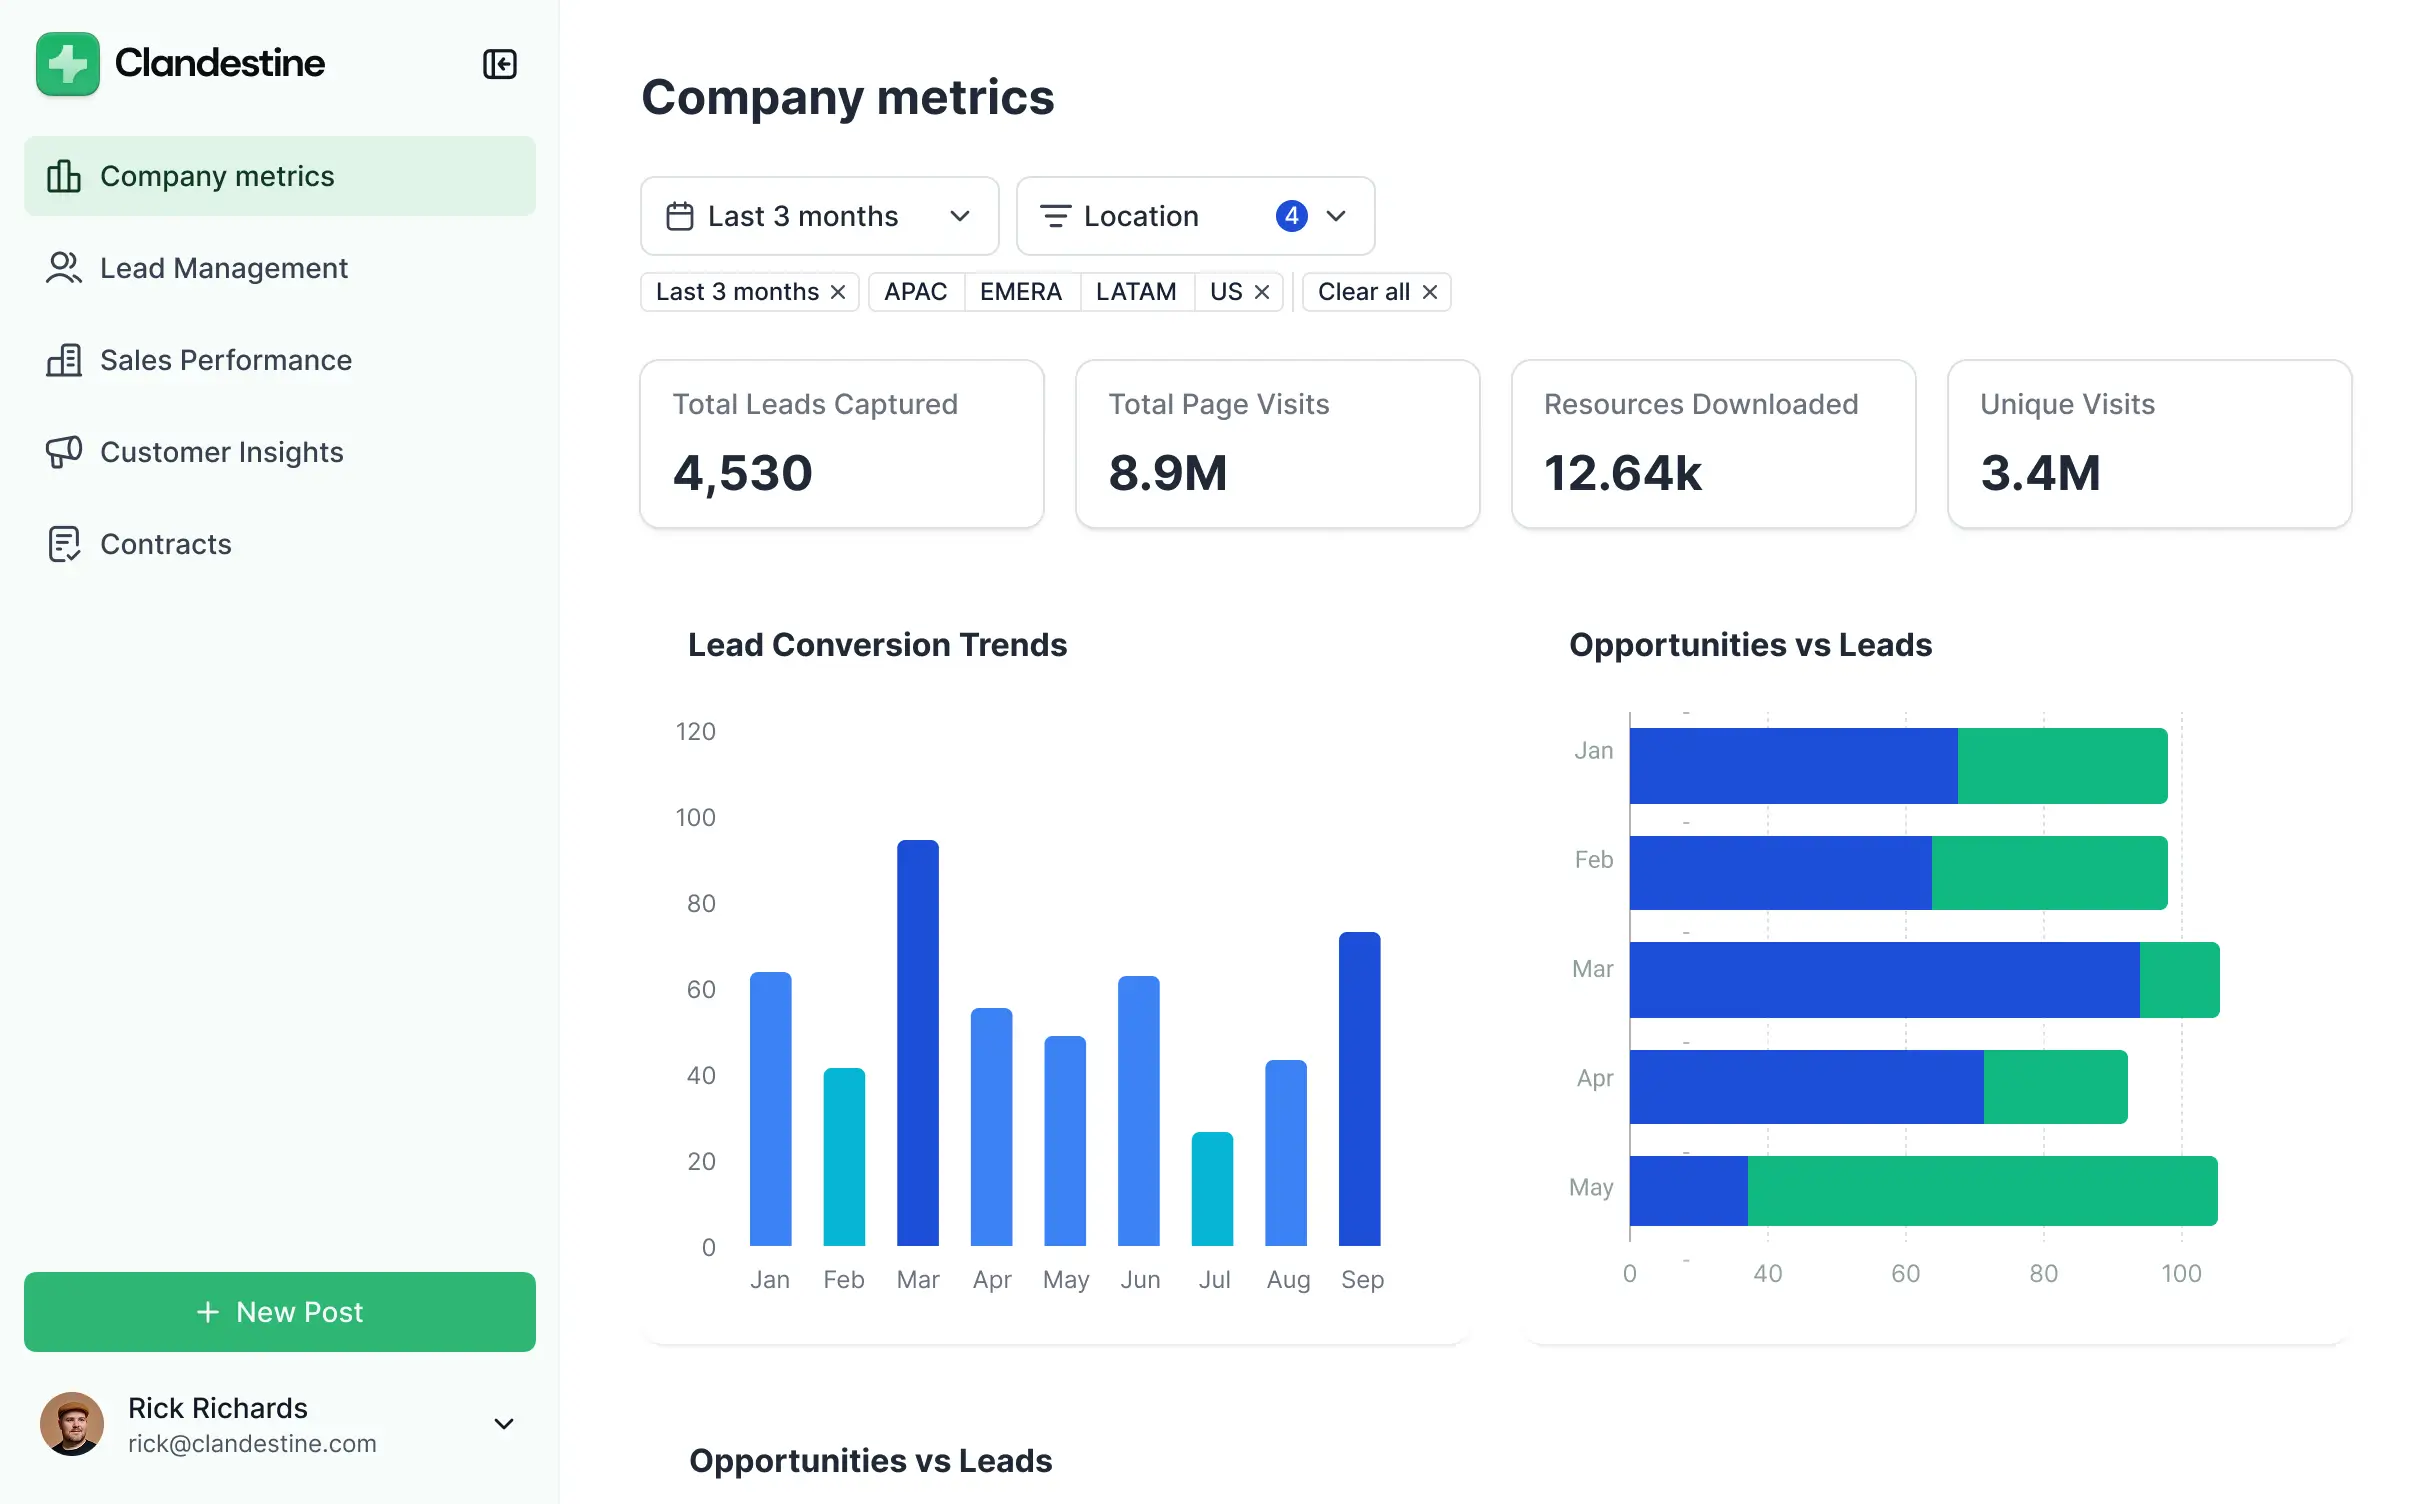Open Customer Insights via its speech-bubble icon
2432x1504 pixels.
[x=64, y=452]
